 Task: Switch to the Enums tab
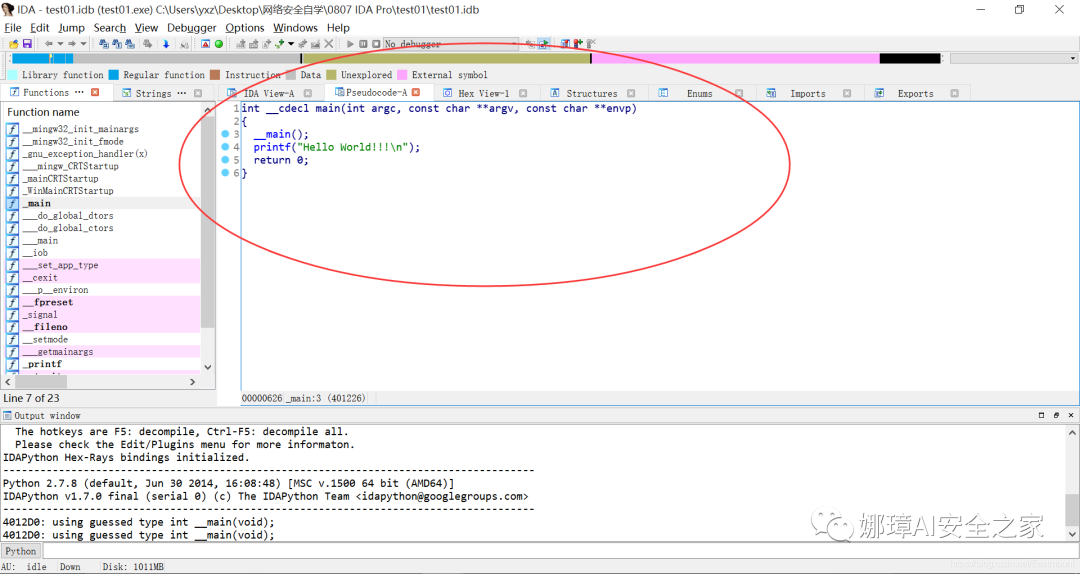tap(699, 93)
